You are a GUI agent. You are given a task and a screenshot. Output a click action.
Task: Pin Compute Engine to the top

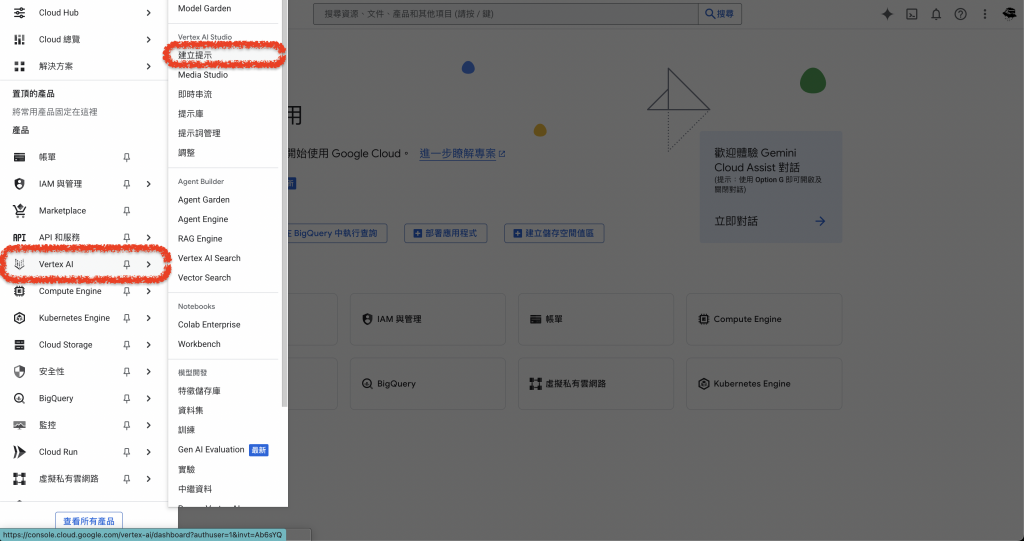pos(127,291)
